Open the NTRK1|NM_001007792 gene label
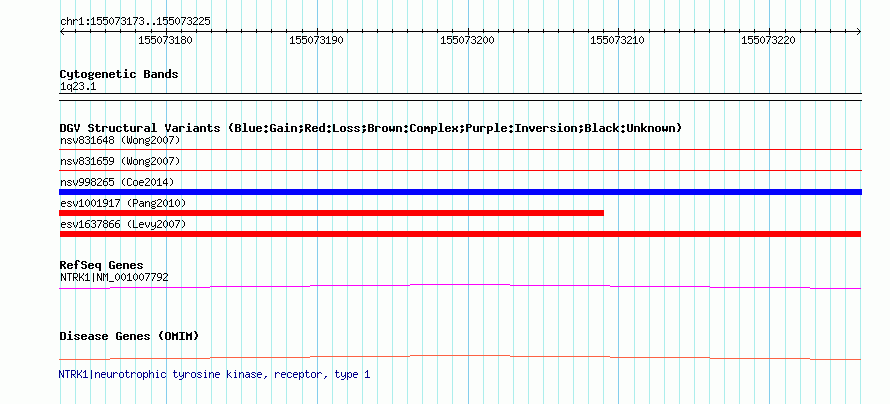890x404 pixels. pos(114,277)
